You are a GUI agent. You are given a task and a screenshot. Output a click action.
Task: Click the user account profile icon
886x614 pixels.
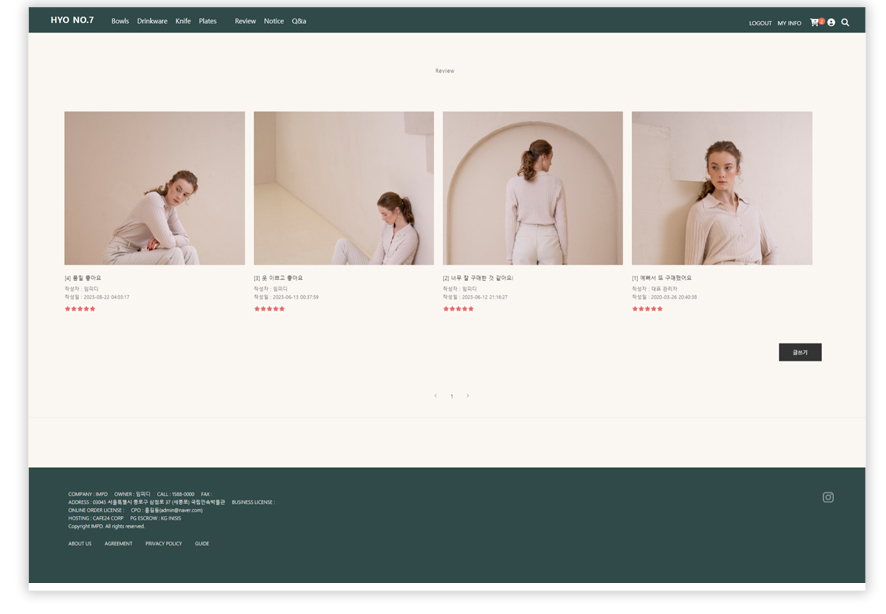click(x=831, y=23)
